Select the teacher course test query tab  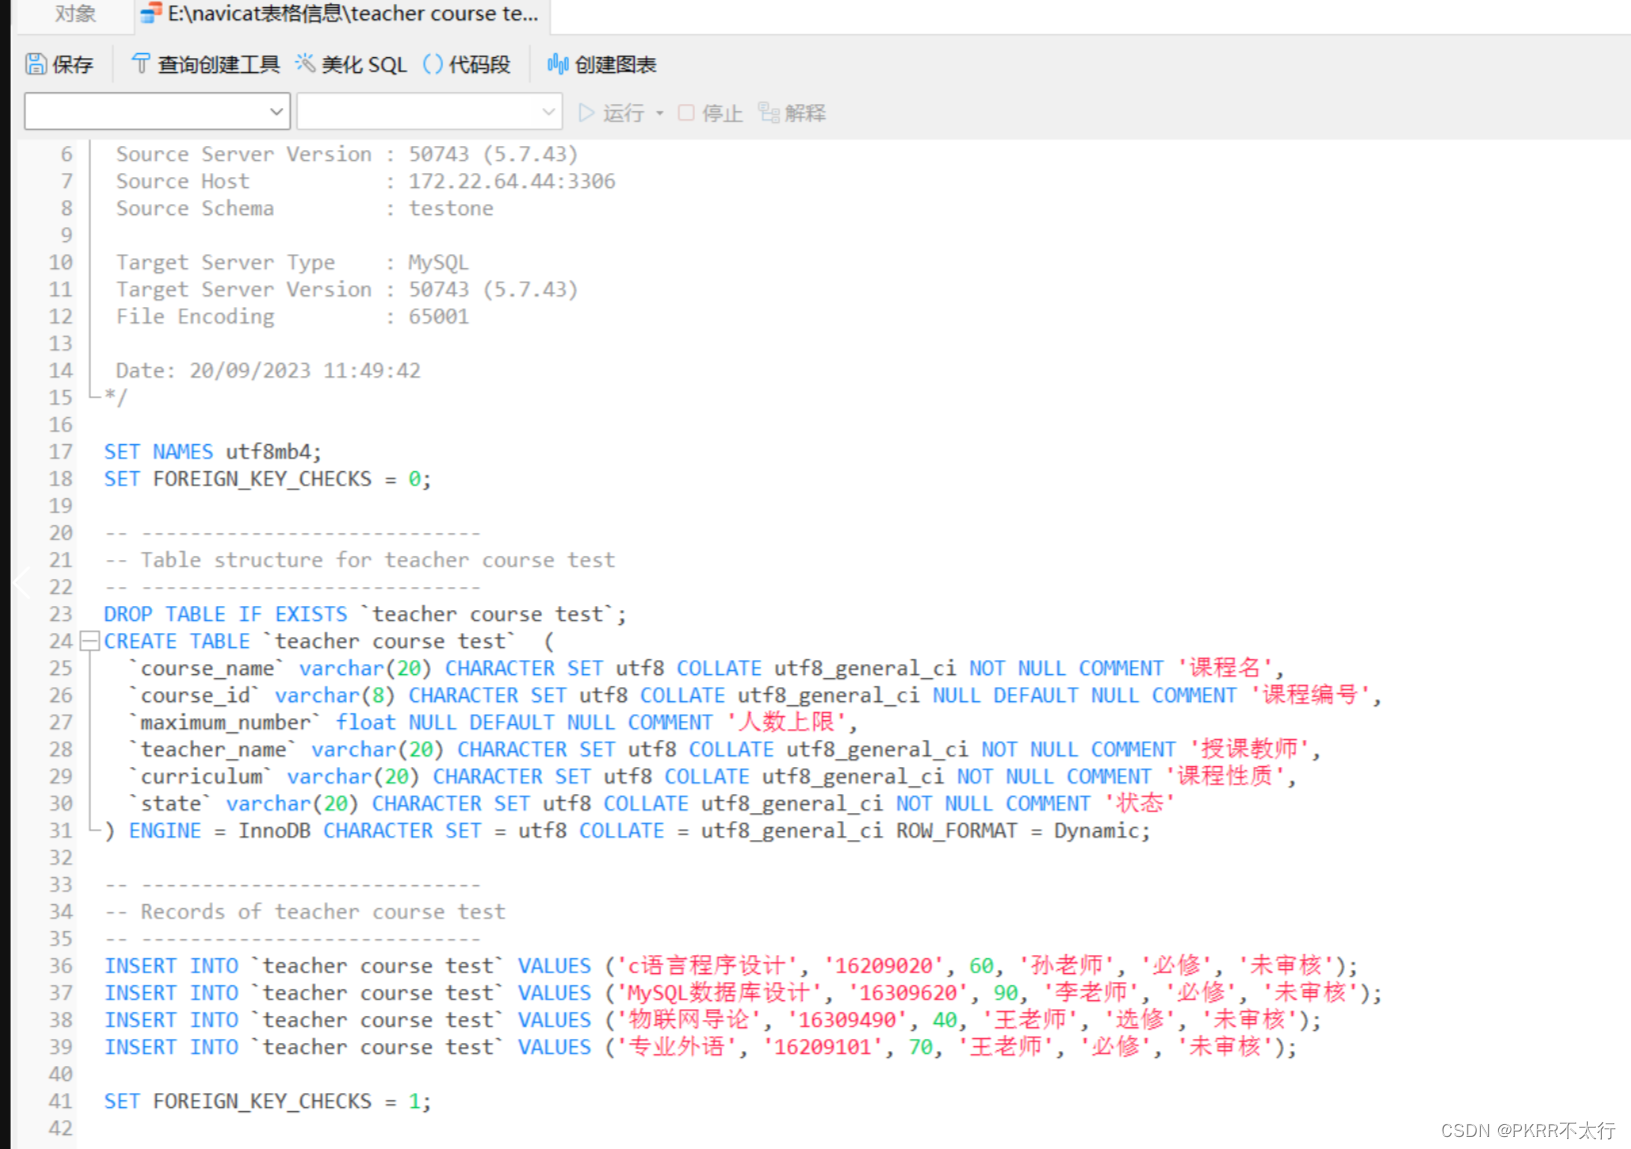pos(341,14)
